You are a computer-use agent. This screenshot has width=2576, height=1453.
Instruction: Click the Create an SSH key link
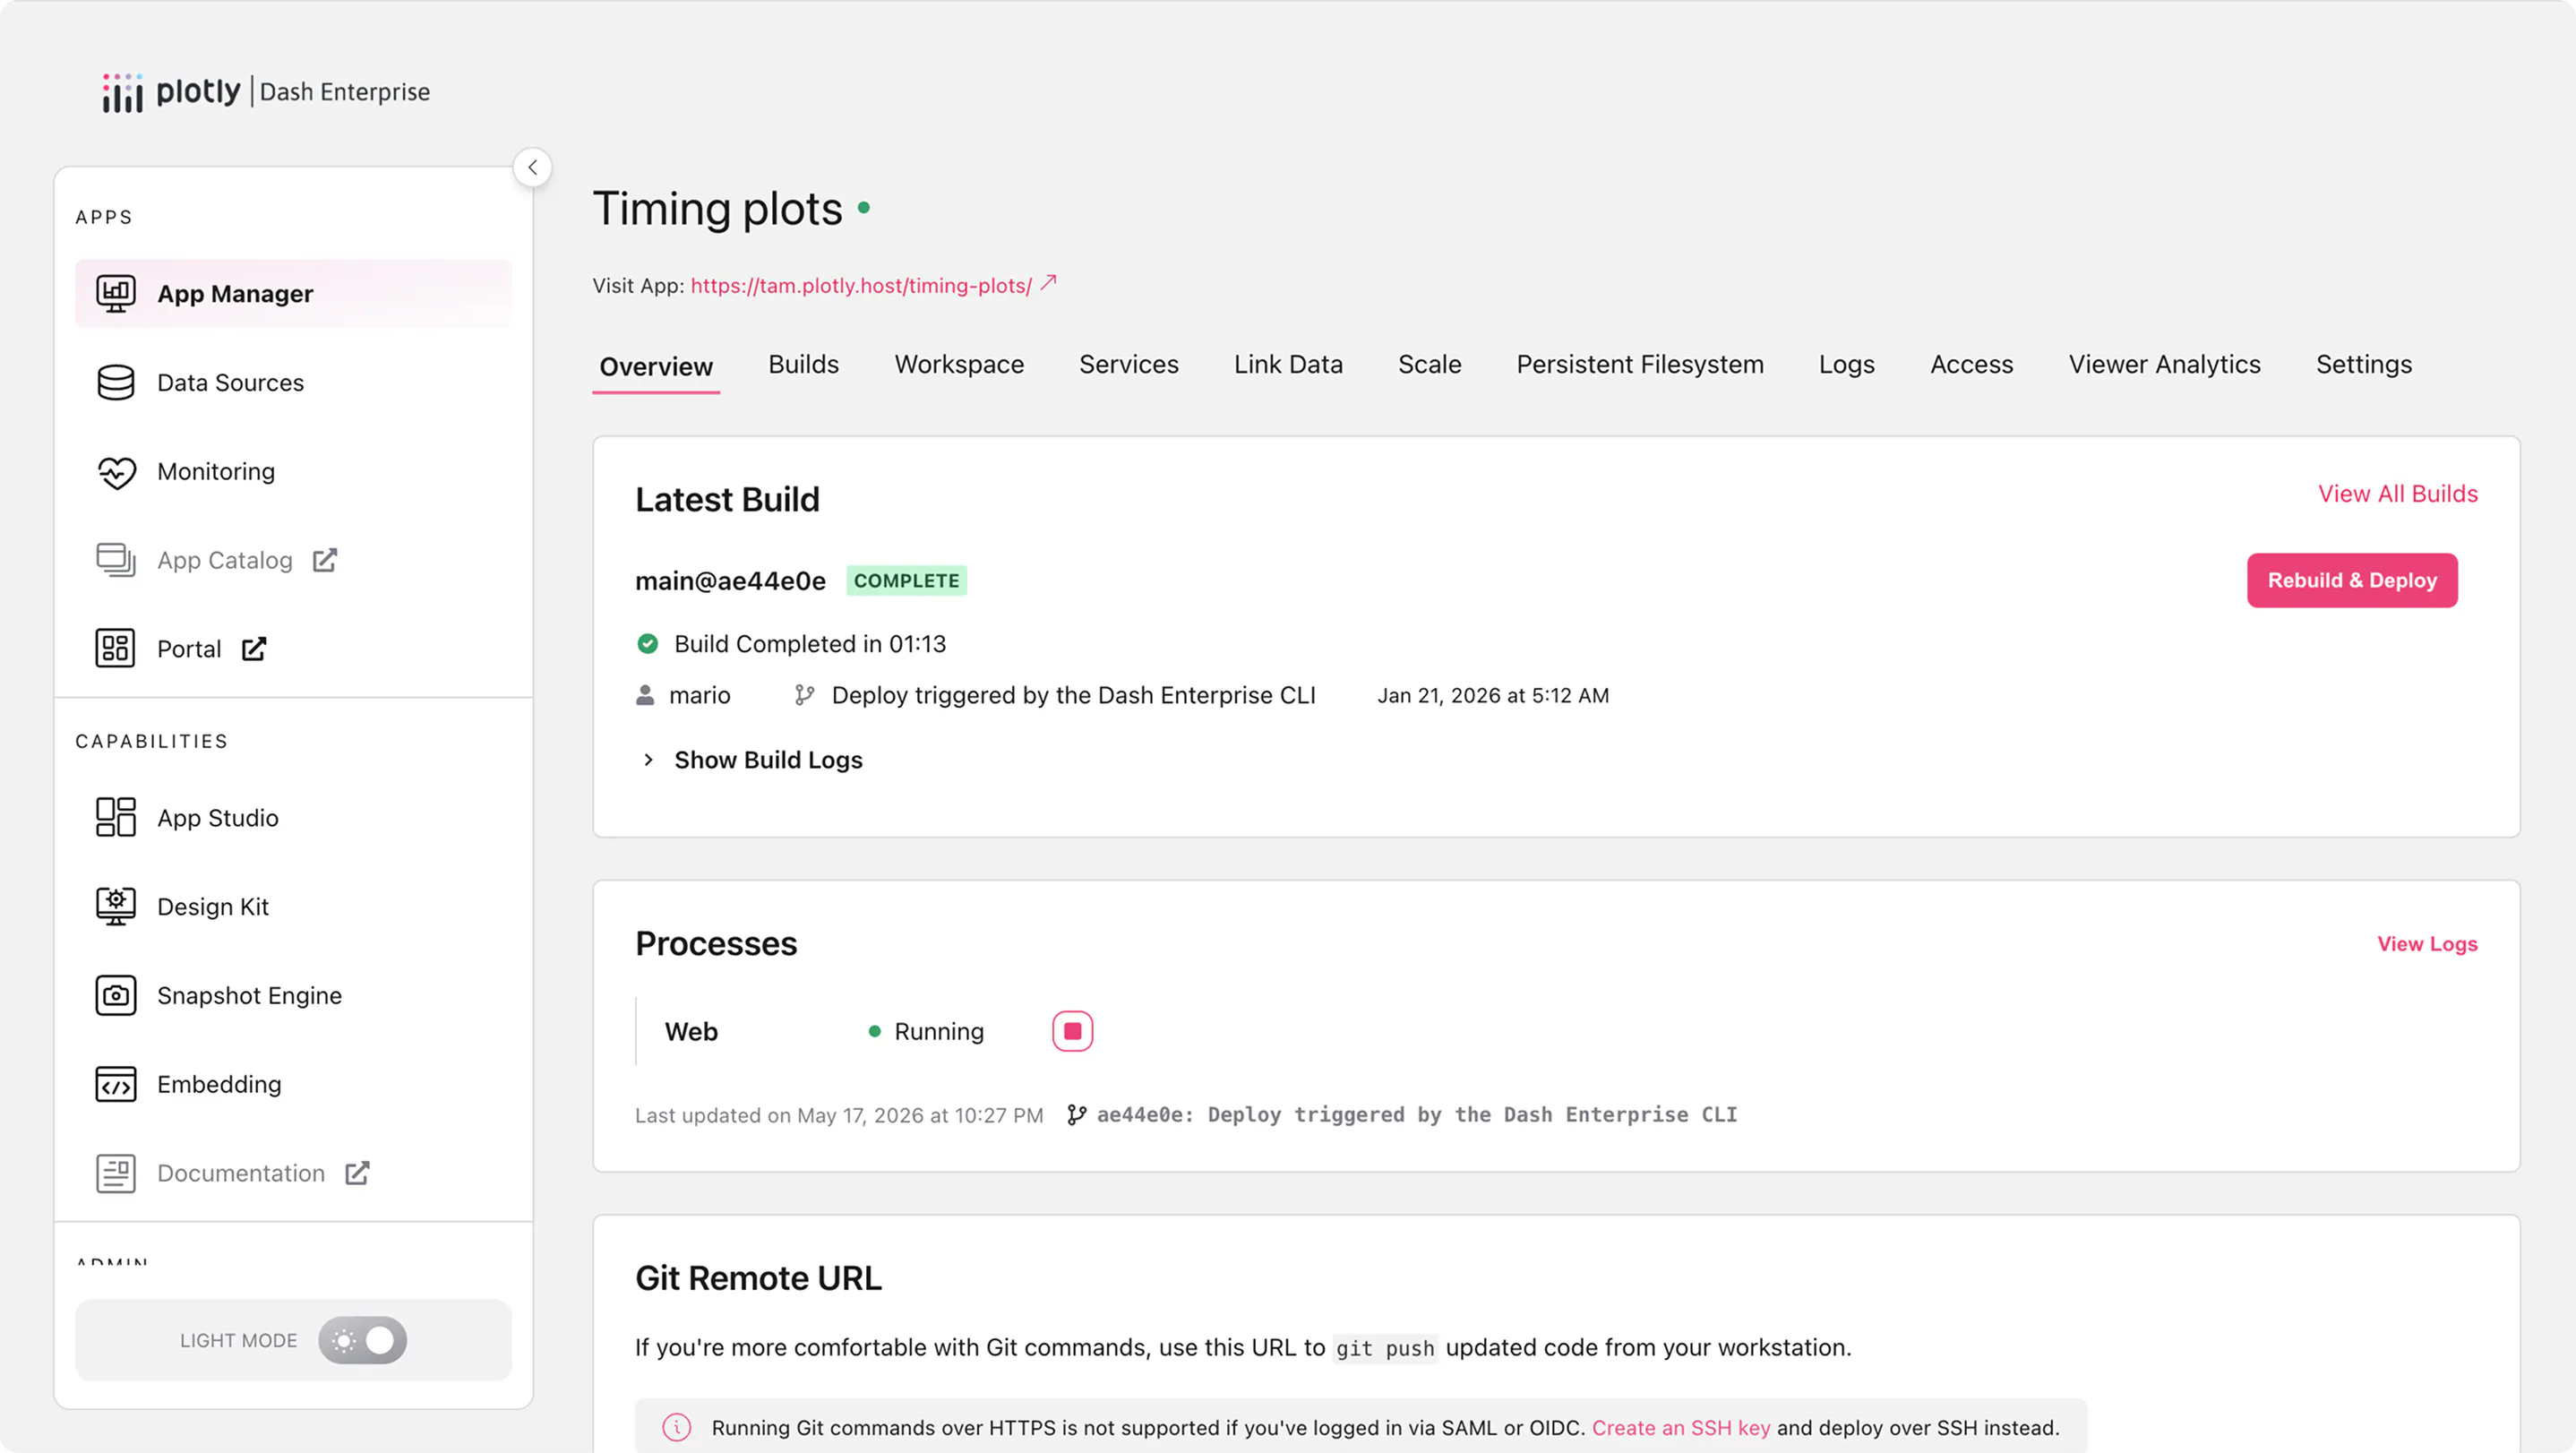coord(1681,1427)
